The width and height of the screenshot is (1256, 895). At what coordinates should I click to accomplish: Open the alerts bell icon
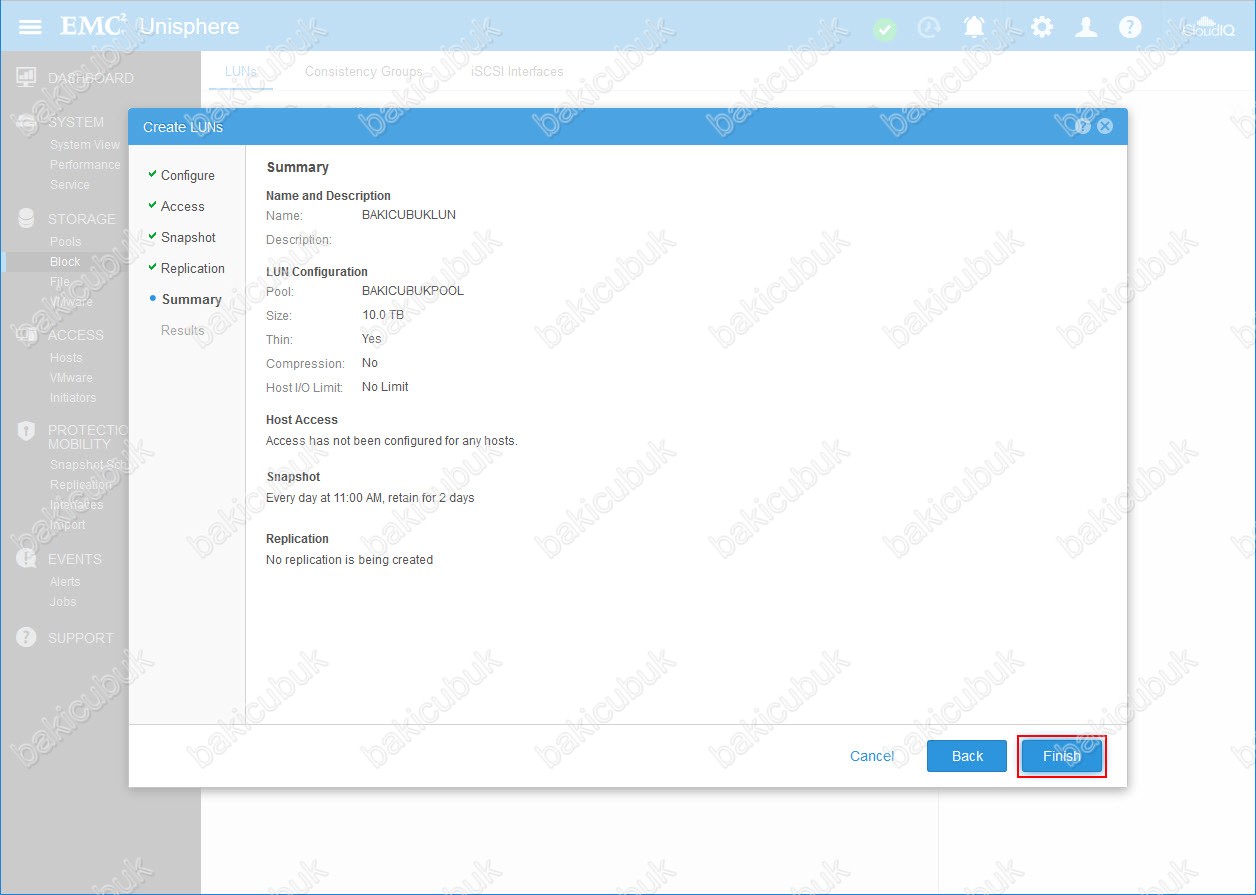tap(974, 27)
